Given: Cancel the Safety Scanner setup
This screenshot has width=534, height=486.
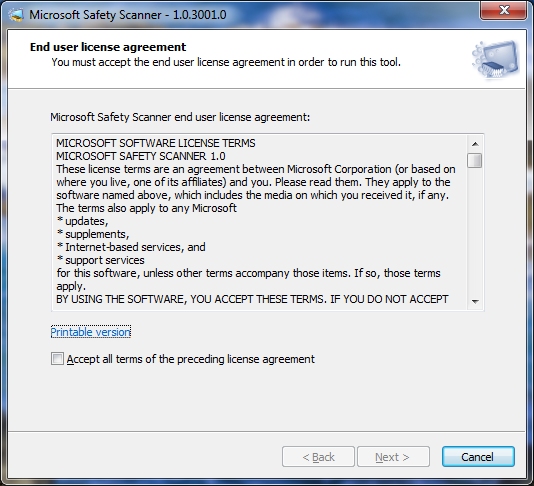Looking at the screenshot, I should pos(478,457).
